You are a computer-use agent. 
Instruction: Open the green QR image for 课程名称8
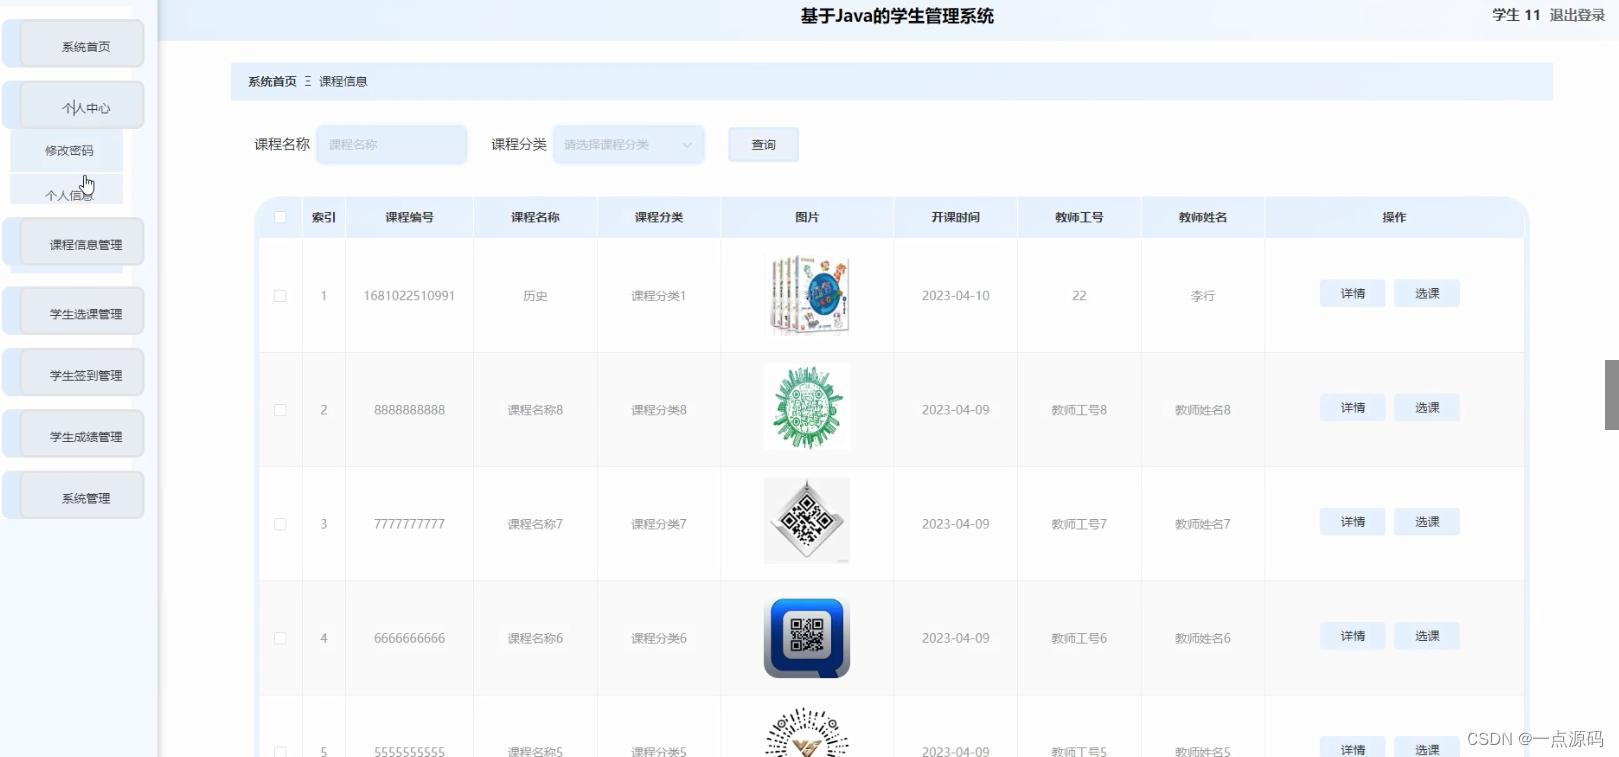(807, 407)
